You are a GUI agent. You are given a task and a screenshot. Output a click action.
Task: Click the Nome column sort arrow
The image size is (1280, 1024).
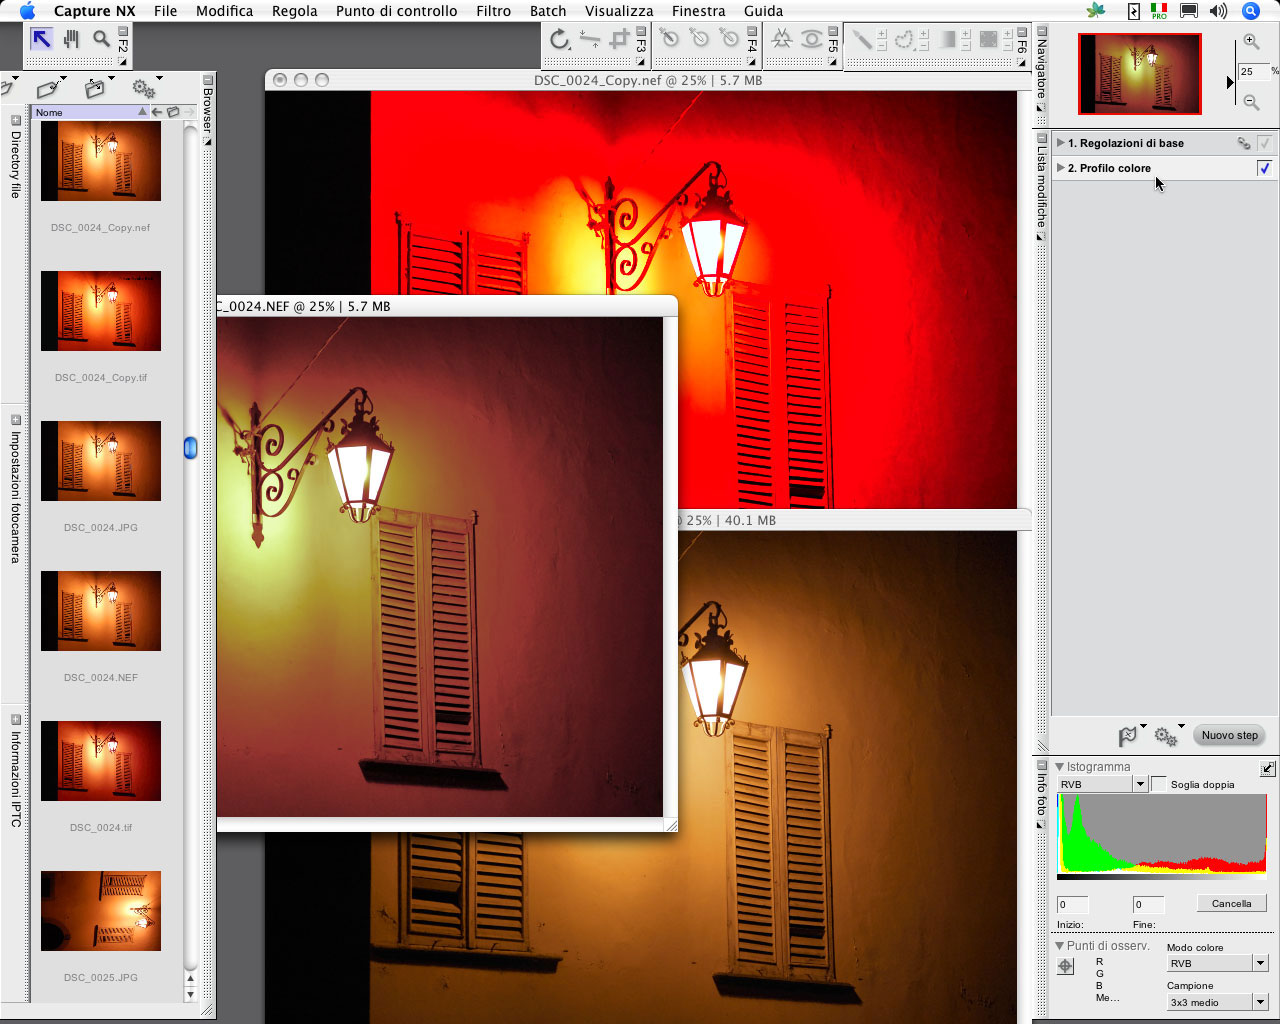(x=142, y=112)
